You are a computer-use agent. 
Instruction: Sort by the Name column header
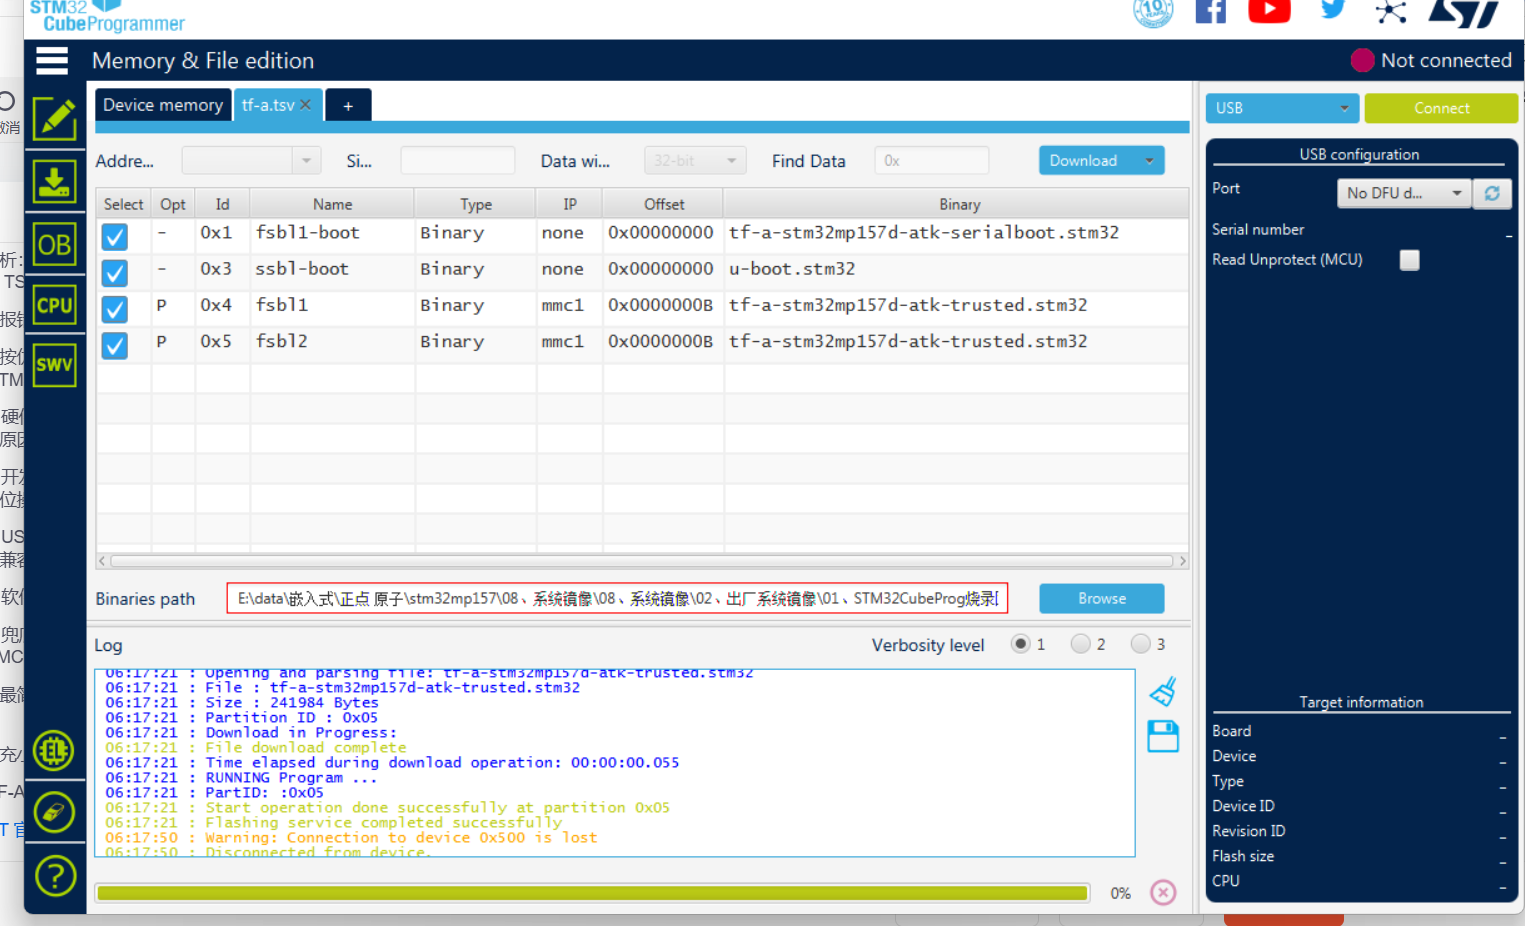point(332,204)
